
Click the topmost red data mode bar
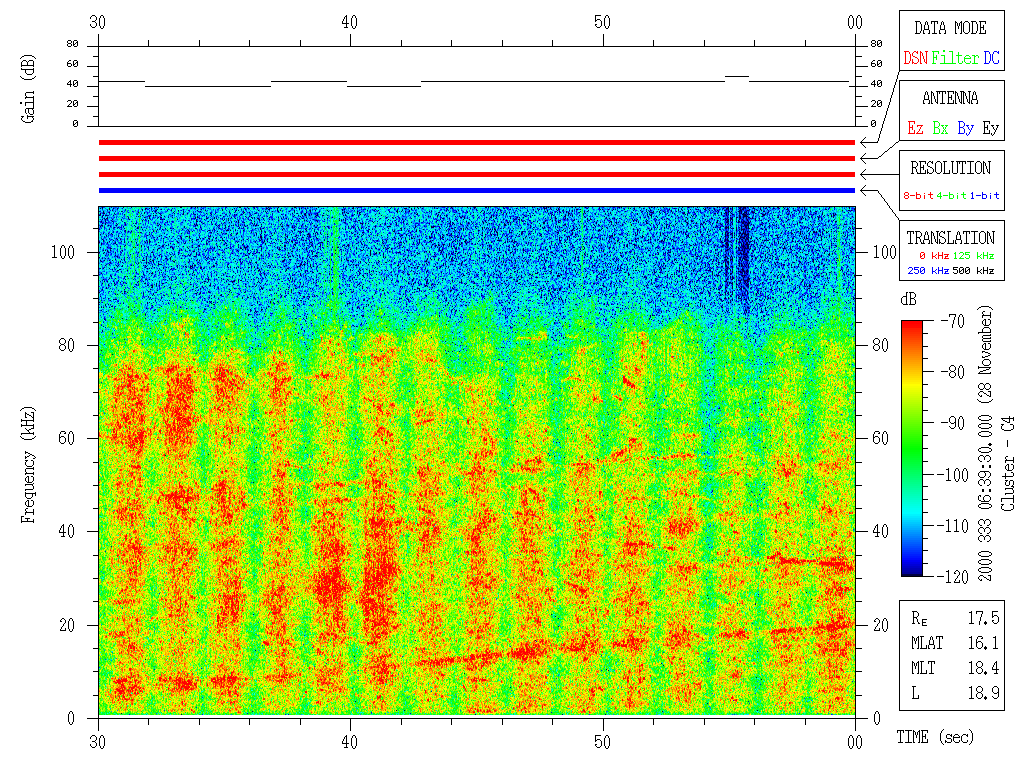(x=477, y=143)
